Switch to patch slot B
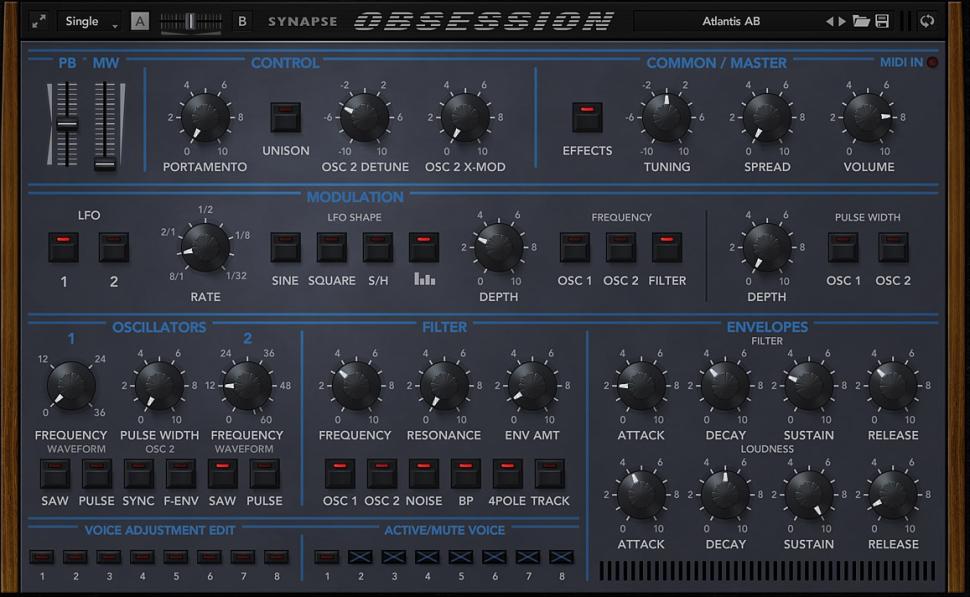970x597 pixels. tap(242, 21)
